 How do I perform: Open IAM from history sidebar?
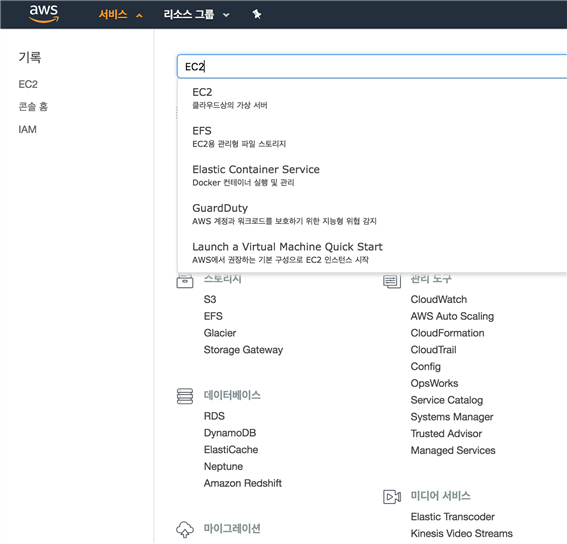(27, 129)
